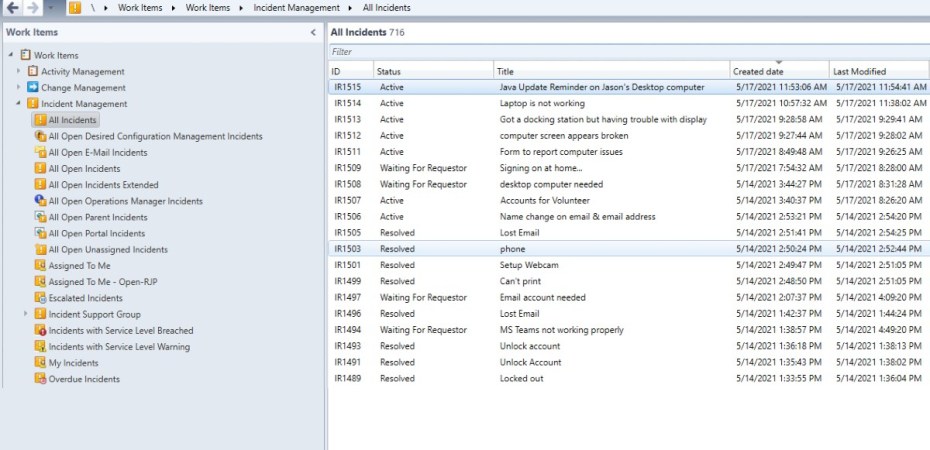
Task: Click All Open Operations Manager Incidents icon
Action: [40, 200]
